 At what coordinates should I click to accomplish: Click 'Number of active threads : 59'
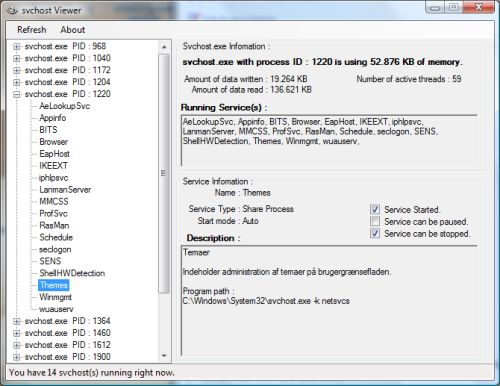point(409,79)
